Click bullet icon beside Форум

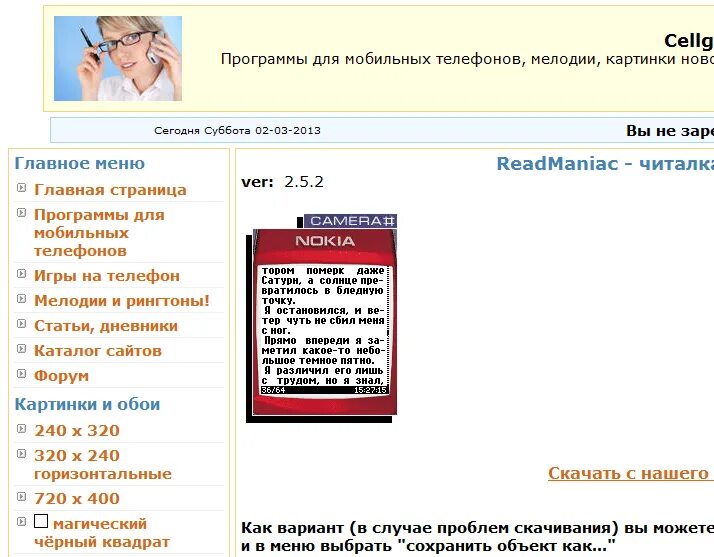point(21,374)
